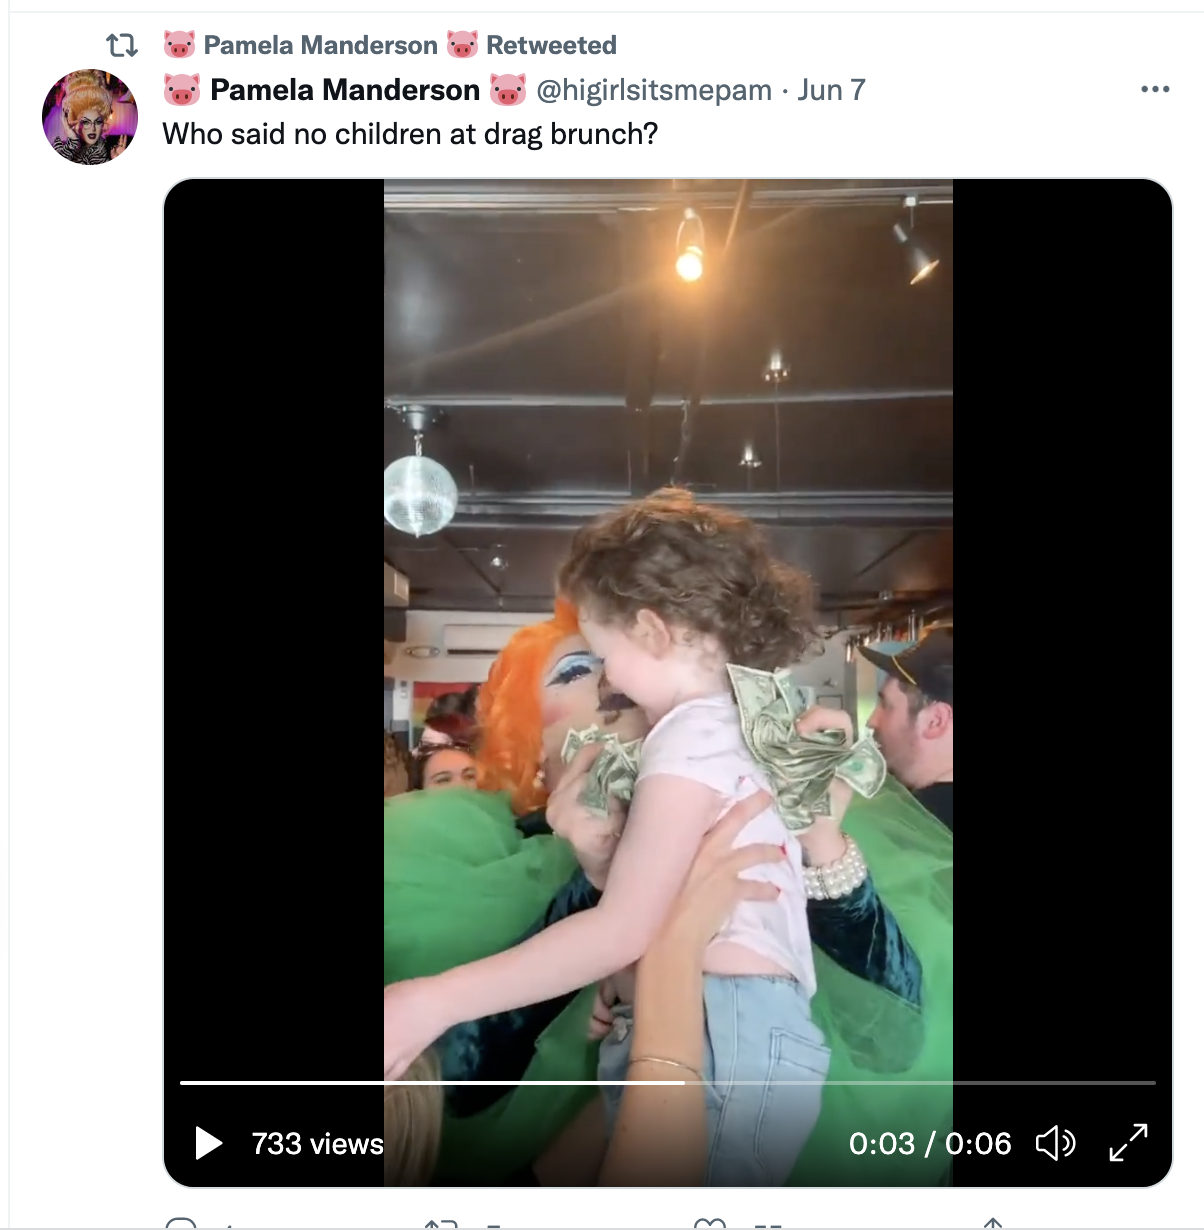The image size is (1204, 1230).
Task: Play the drag brunch video
Action: (208, 1142)
